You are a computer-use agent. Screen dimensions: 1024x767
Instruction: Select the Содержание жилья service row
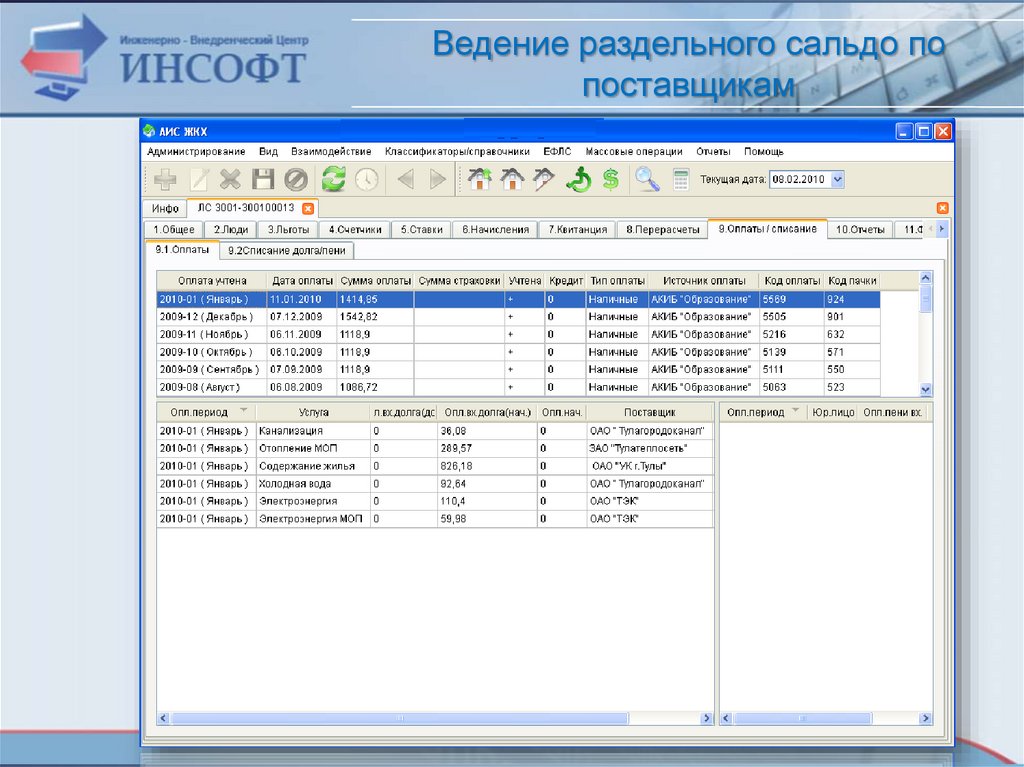pyautogui.click(x=435, y=466)
